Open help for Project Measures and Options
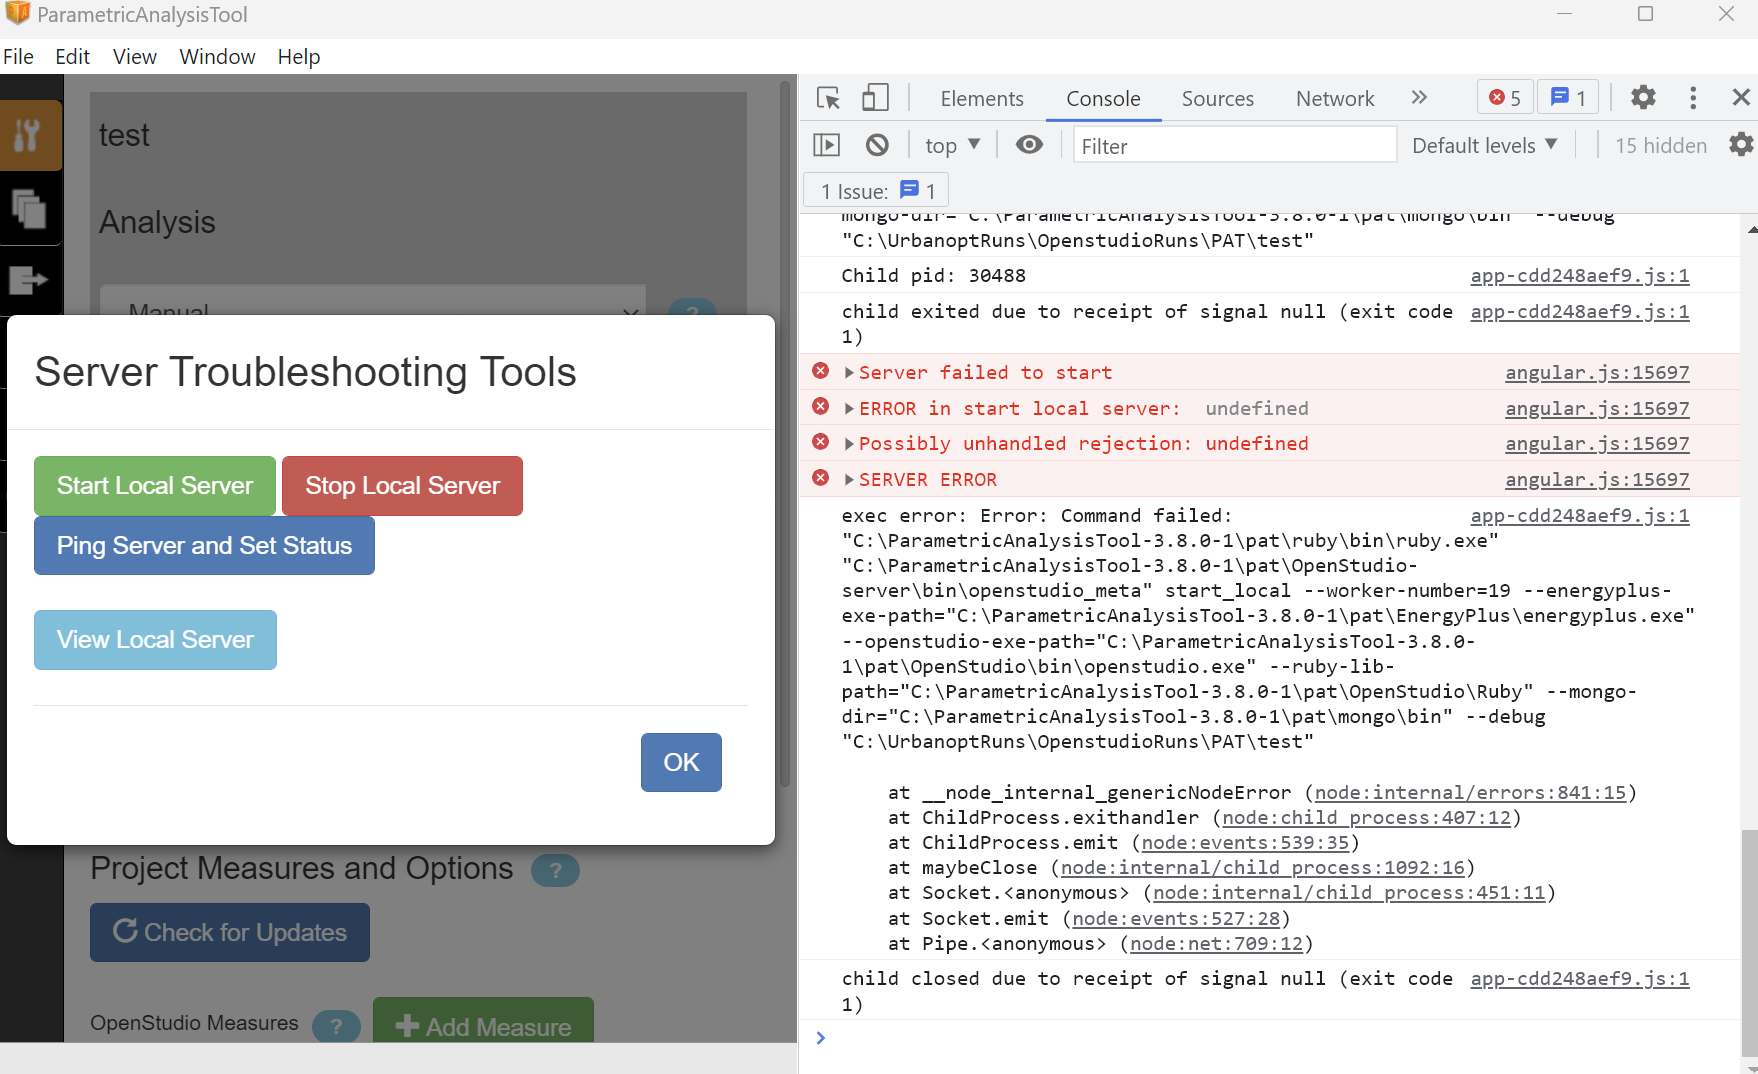 coord(555,870)
